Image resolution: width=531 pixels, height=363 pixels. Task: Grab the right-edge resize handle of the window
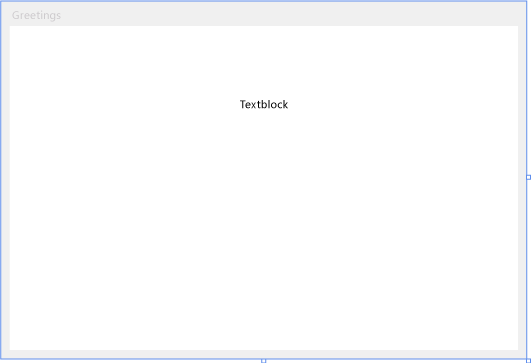(x=529, y=177)
